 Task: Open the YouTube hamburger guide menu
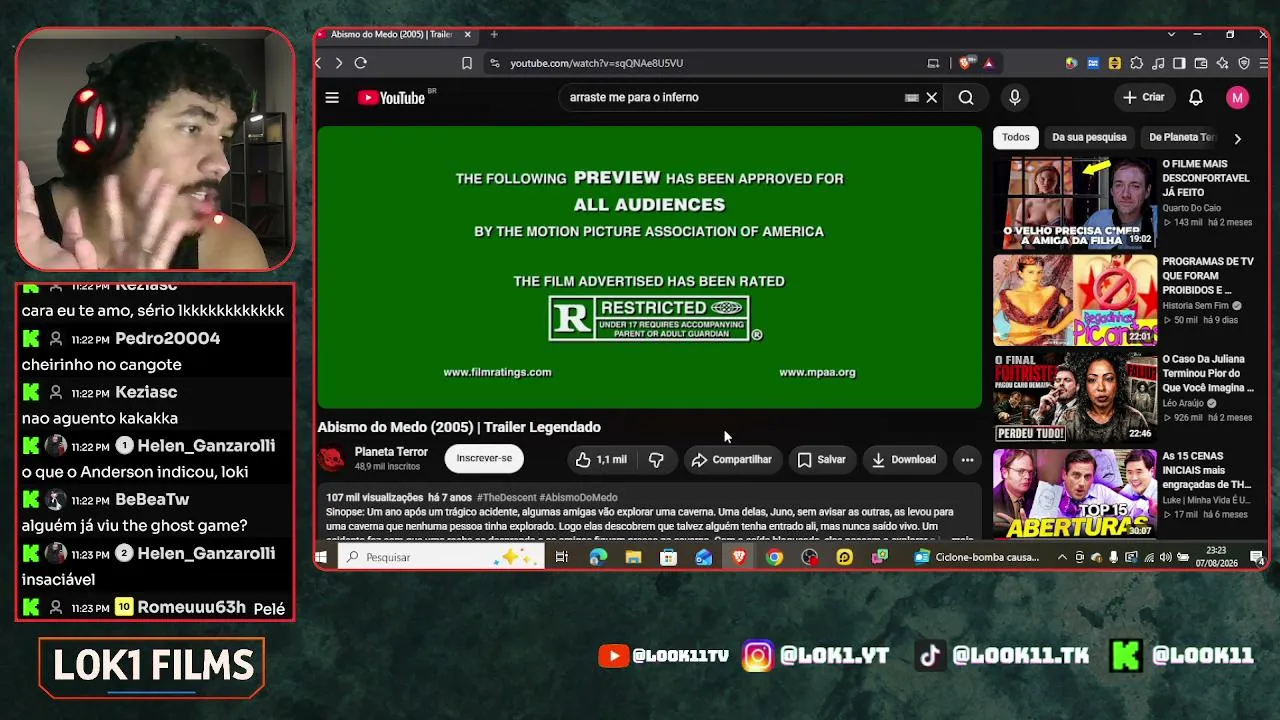tap(332, 97)
